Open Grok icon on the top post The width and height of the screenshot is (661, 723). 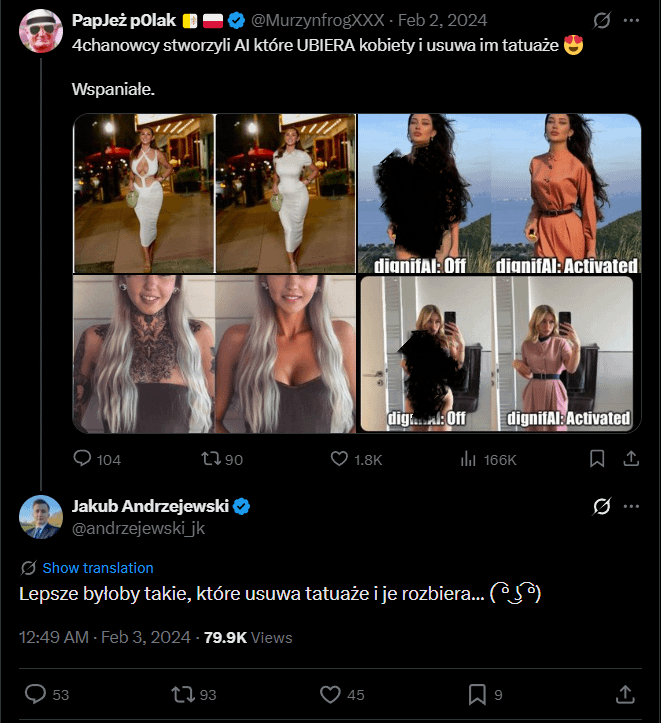click(601, 20)
